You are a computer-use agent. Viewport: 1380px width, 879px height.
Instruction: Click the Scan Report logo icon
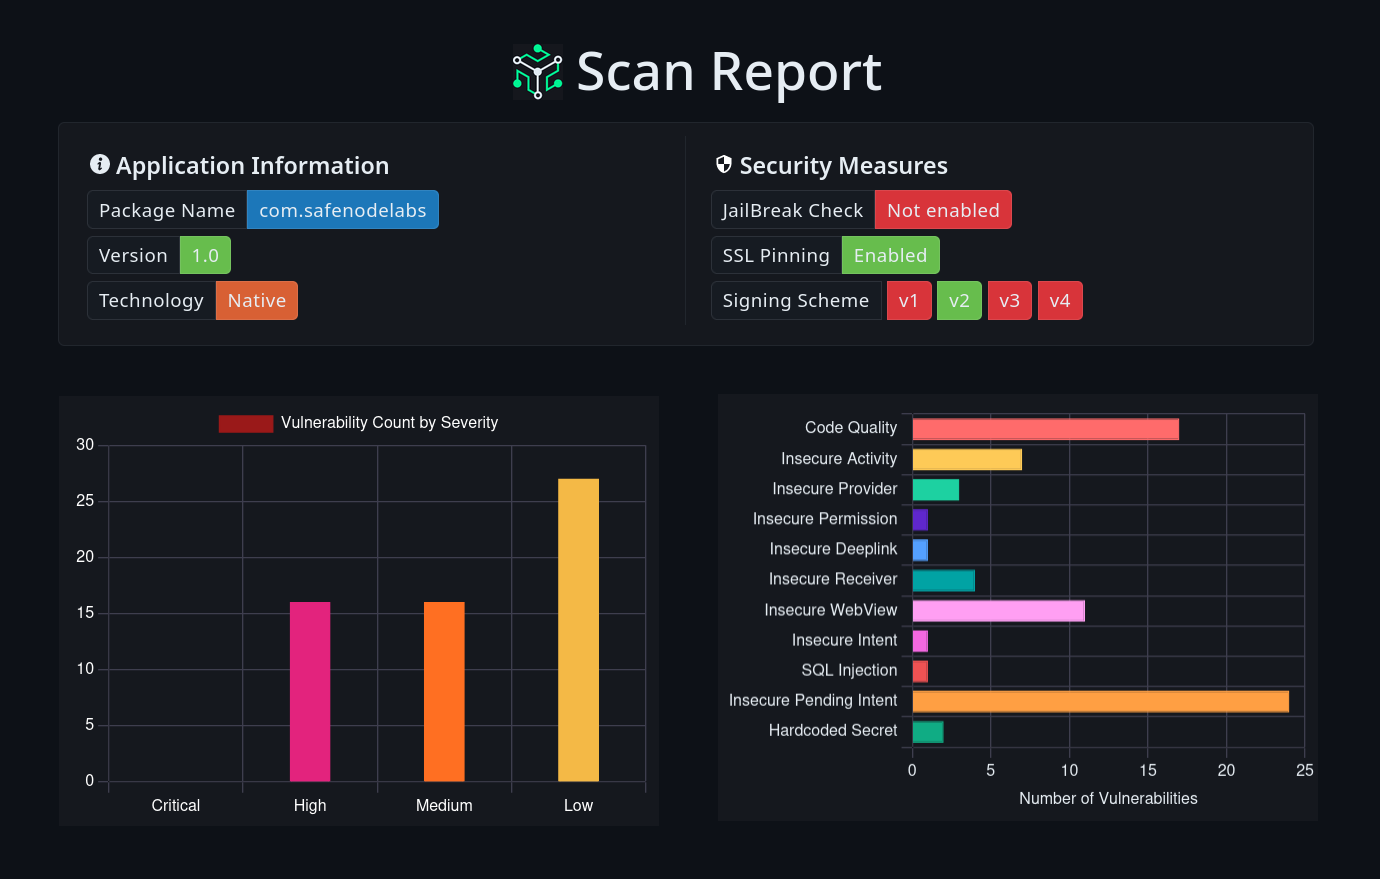click(538, 72)
